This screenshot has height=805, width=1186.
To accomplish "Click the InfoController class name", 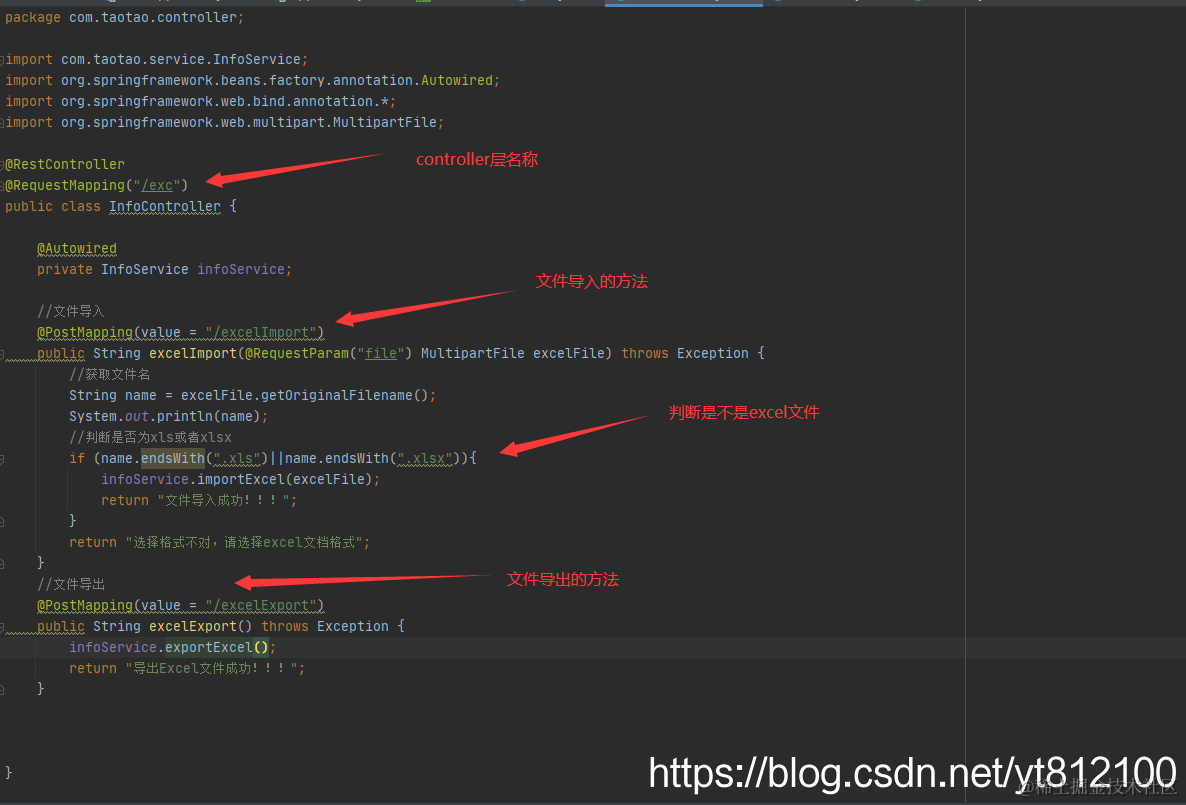I will (165, 207).
